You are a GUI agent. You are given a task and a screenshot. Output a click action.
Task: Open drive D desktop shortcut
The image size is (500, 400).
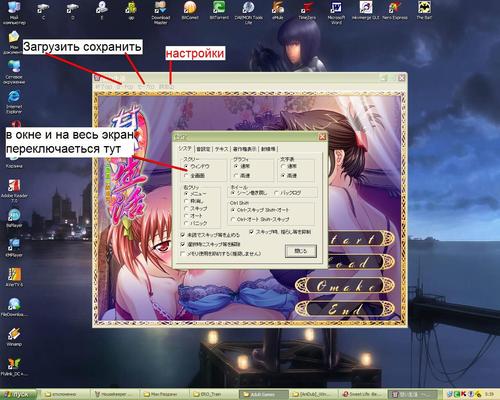[72, 11]
